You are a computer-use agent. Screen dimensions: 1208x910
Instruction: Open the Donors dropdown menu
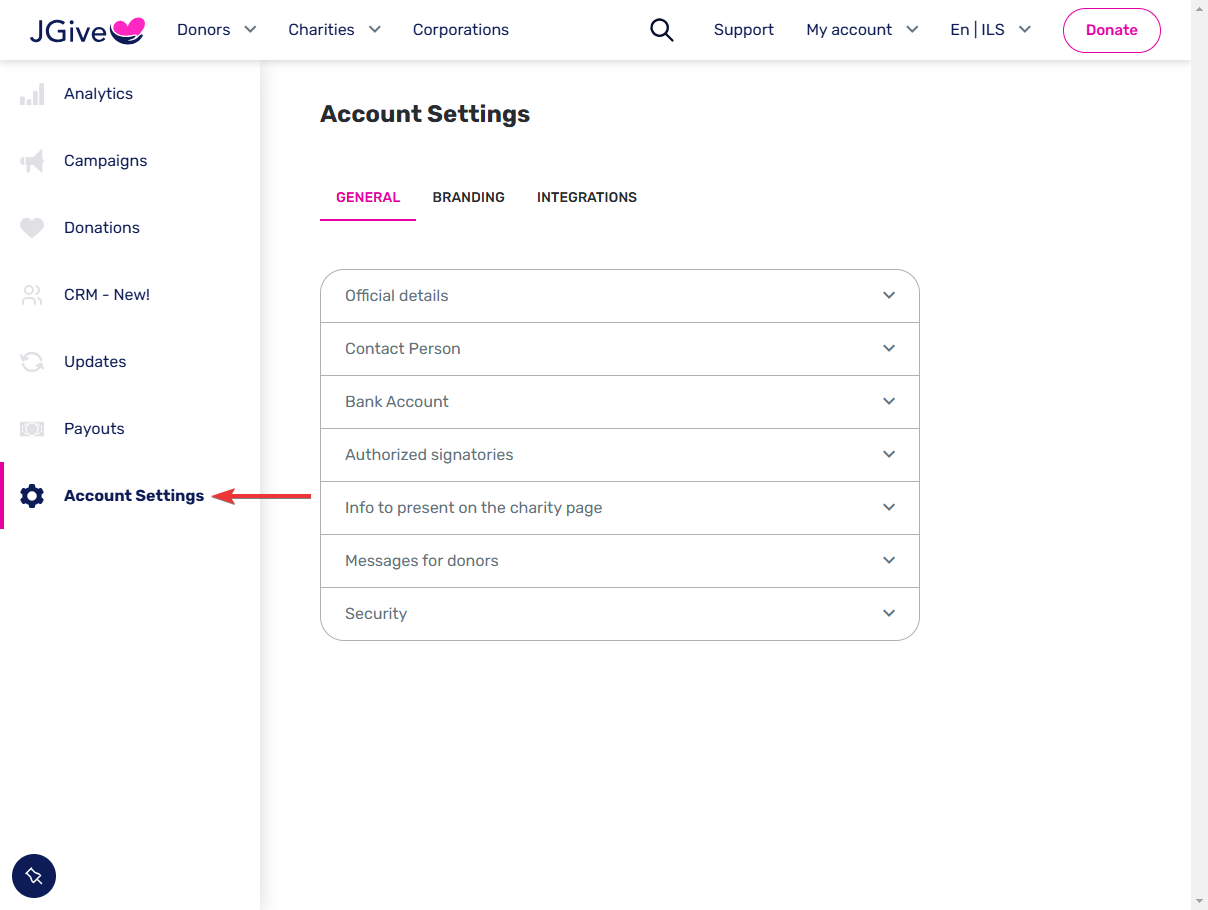(216, 30)
